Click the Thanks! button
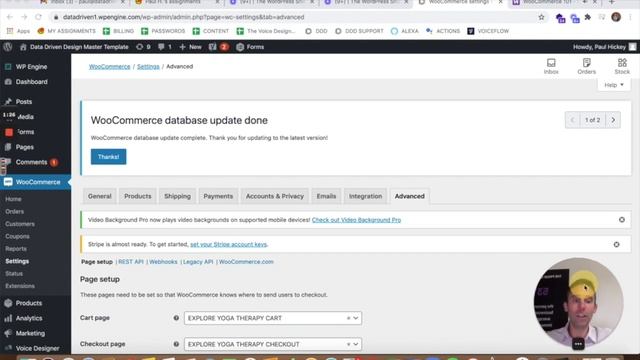This screenshot has width=640, height=360. pos(109,157)
